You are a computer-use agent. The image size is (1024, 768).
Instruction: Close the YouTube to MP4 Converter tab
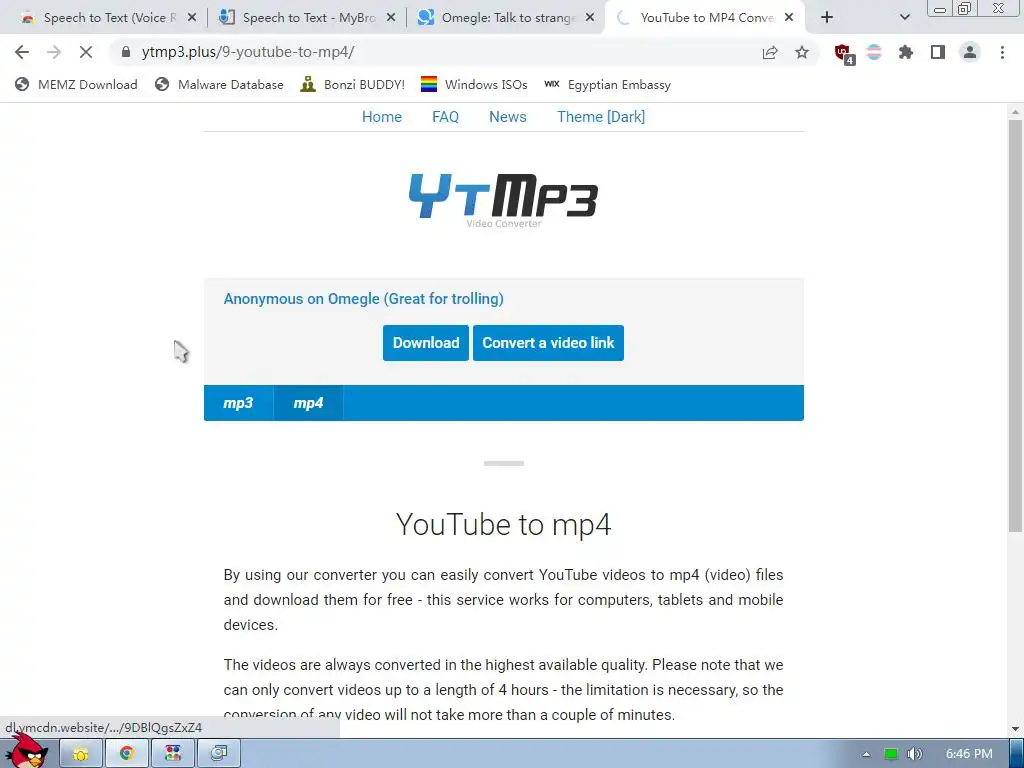point(789,18)
